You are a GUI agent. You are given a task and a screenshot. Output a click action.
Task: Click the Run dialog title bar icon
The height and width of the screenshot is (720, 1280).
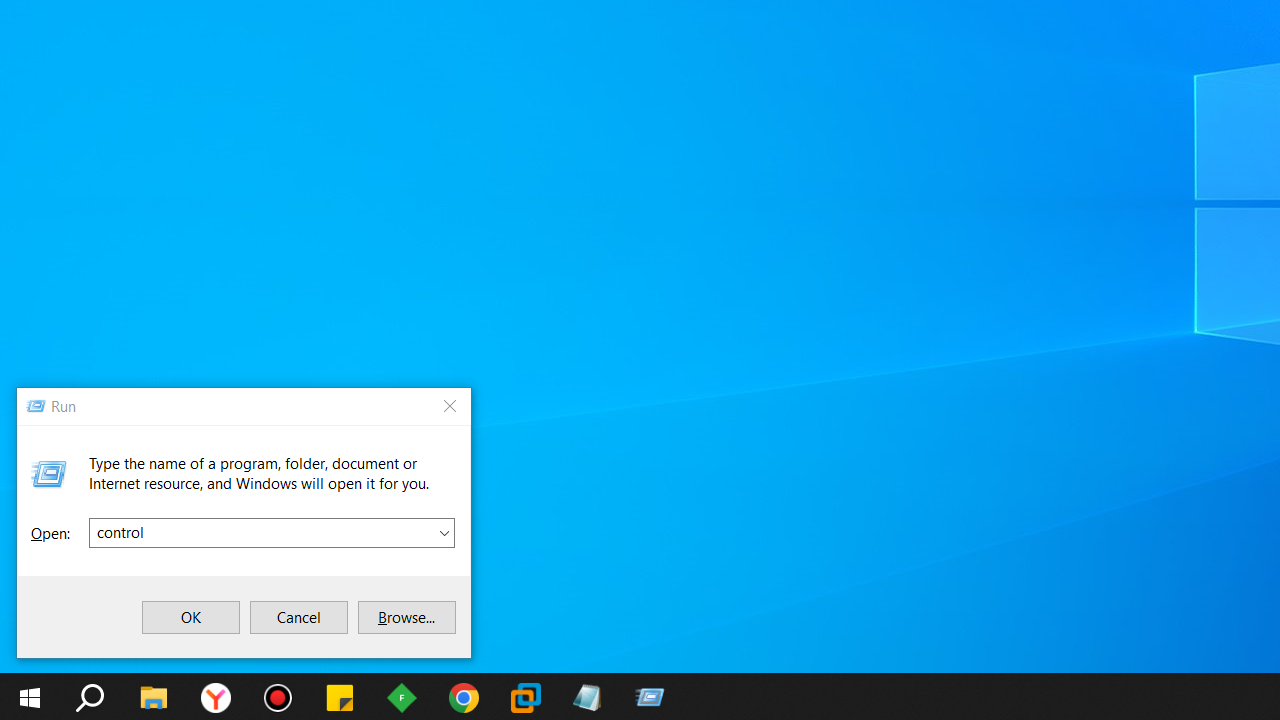click(36, 406)
